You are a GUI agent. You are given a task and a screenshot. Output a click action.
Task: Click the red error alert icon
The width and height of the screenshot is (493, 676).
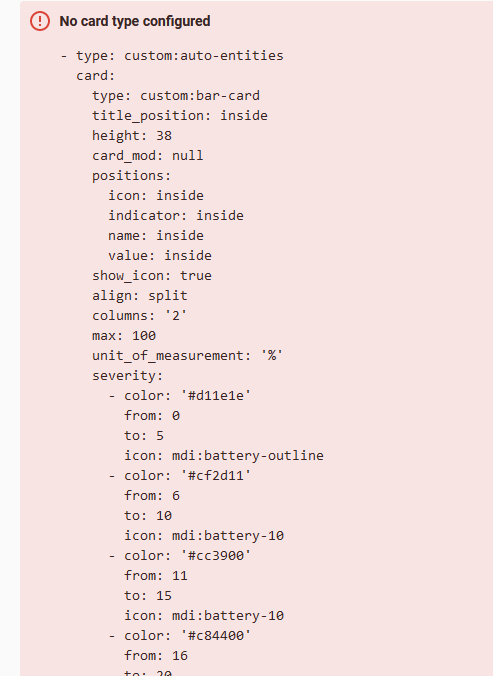40,21
